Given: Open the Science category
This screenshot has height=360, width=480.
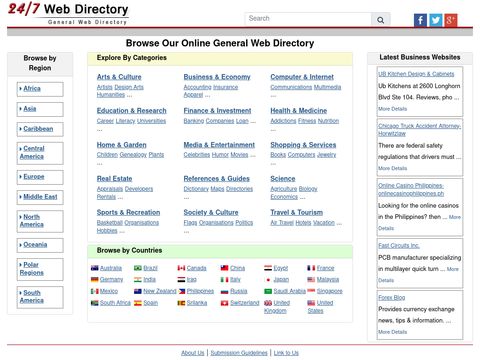Looking at the screenshot, I should coord(283,179).
